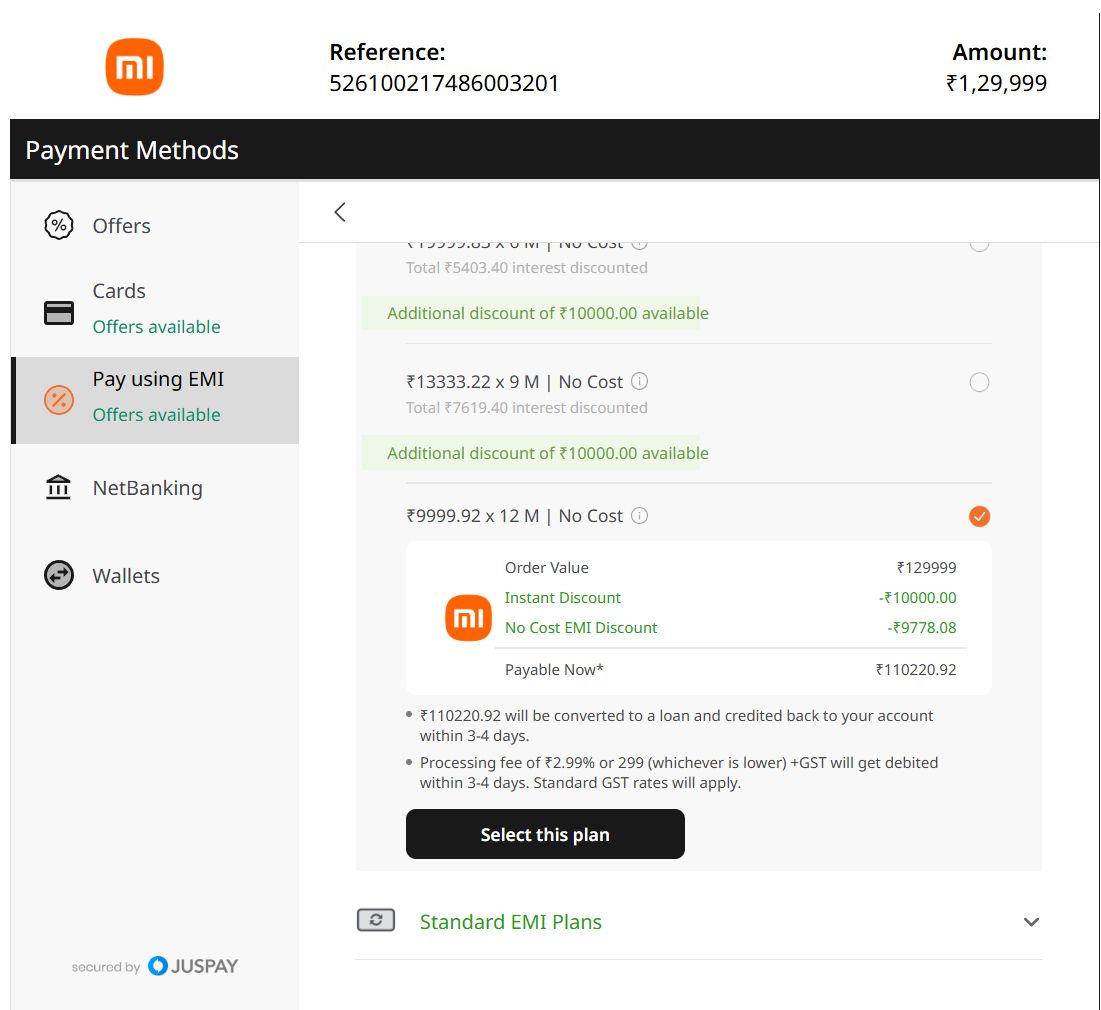Click the Payment Methods title bar
The image size is (1101, 1010).
(x=555, y=150)
